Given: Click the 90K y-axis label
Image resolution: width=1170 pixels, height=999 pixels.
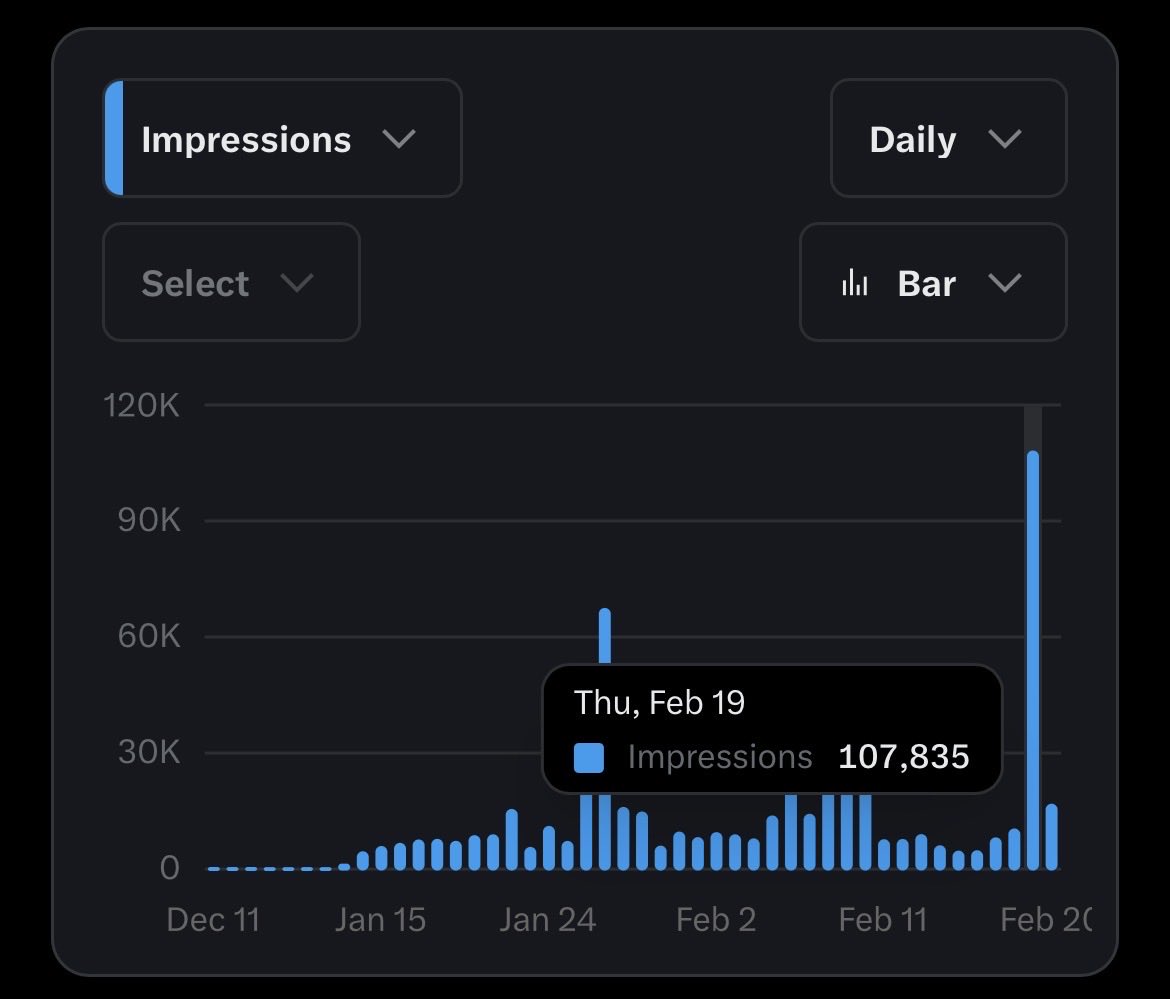Looking at the screenshot, I should pyautogui.click(x=149, y=520).
